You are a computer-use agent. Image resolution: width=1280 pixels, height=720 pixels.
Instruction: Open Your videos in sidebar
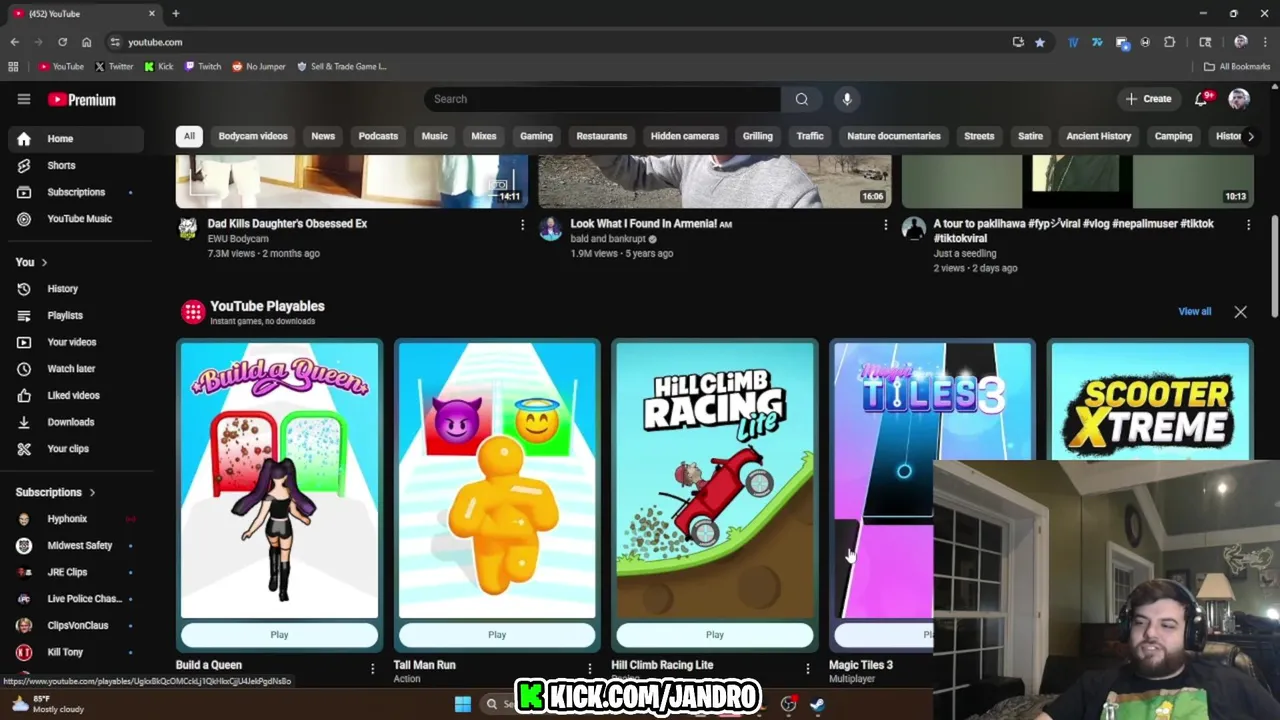tap(76, 342)
